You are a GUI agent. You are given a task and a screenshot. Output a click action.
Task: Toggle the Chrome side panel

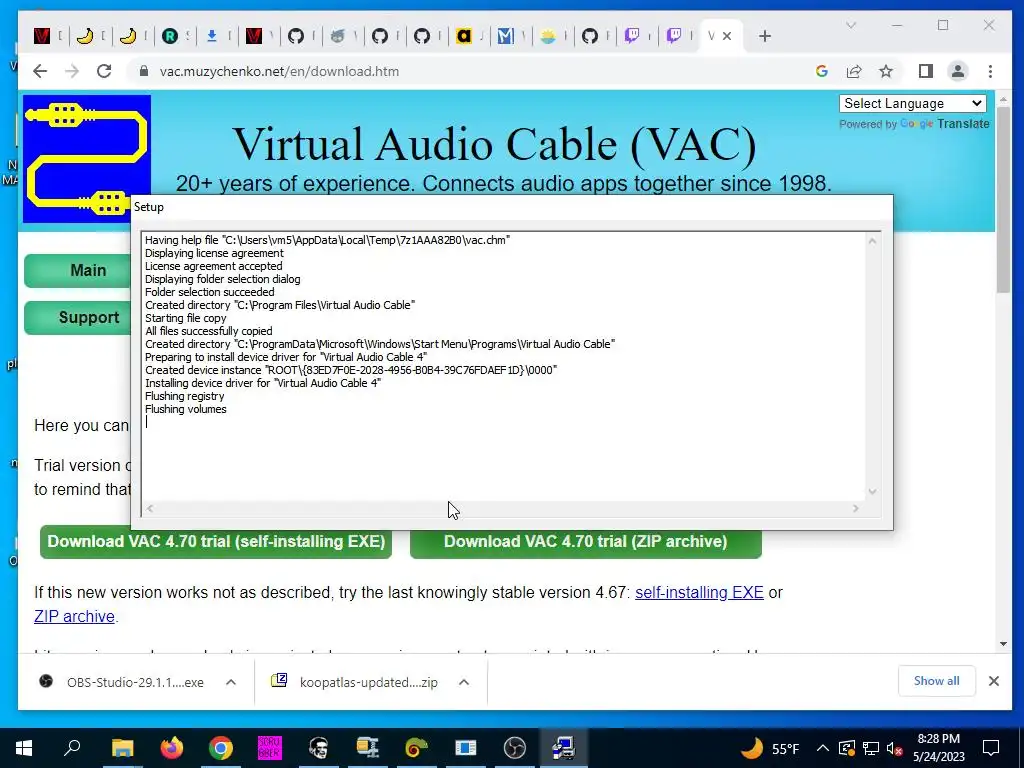[x=925, y=71]
